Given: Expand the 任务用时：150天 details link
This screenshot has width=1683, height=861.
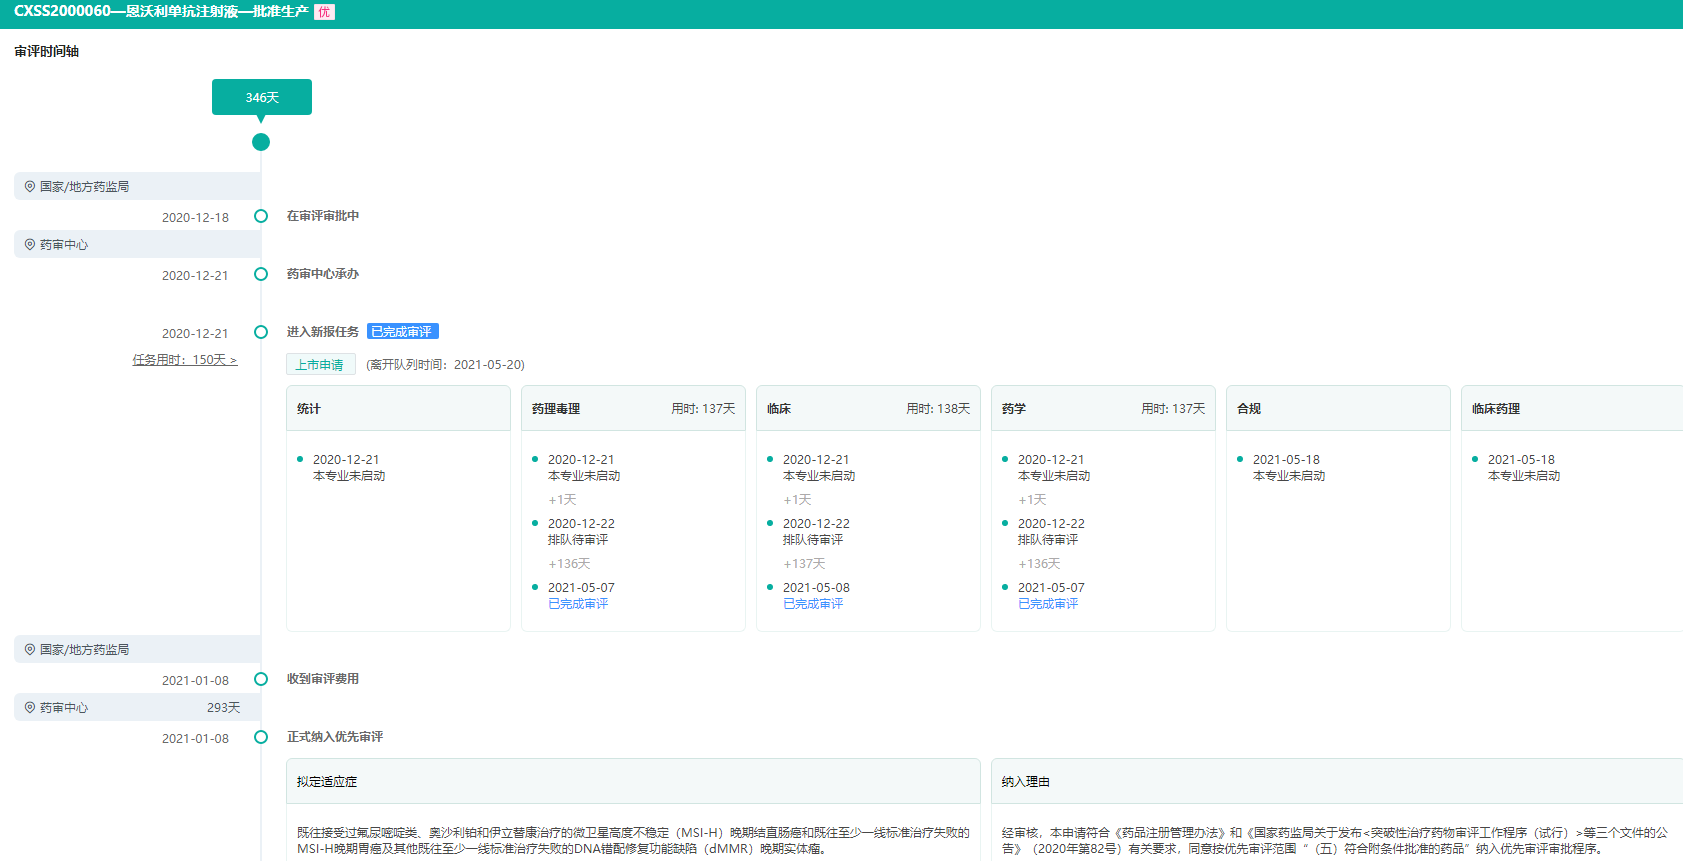Looking at the screenshot, I should (x=185, y=360).
